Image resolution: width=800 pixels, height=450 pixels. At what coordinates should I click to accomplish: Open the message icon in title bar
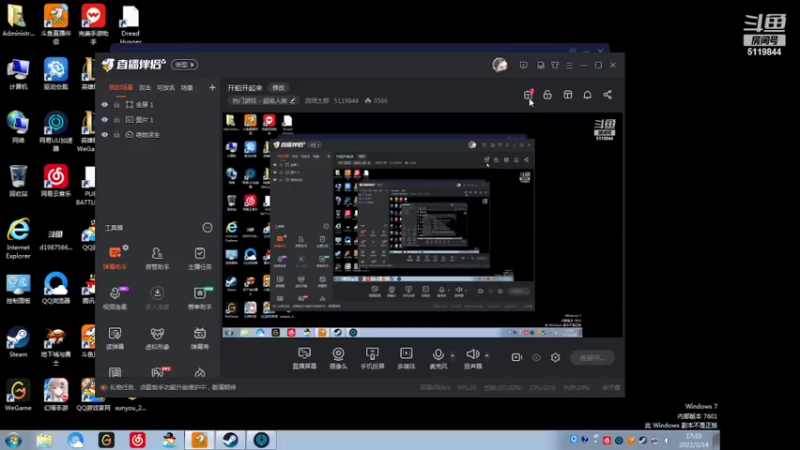click(523, 65)
